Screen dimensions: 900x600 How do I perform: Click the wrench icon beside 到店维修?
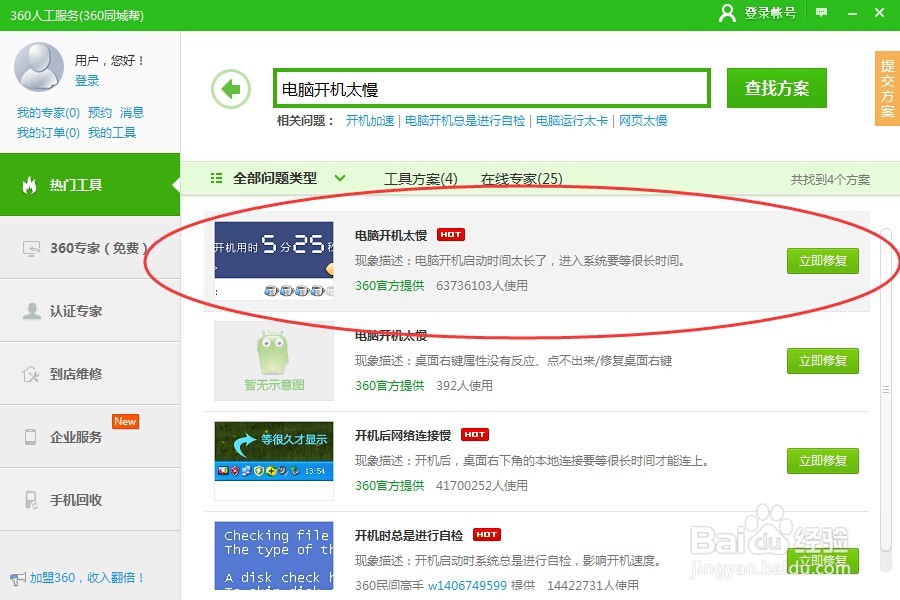[x=30, y=374]
